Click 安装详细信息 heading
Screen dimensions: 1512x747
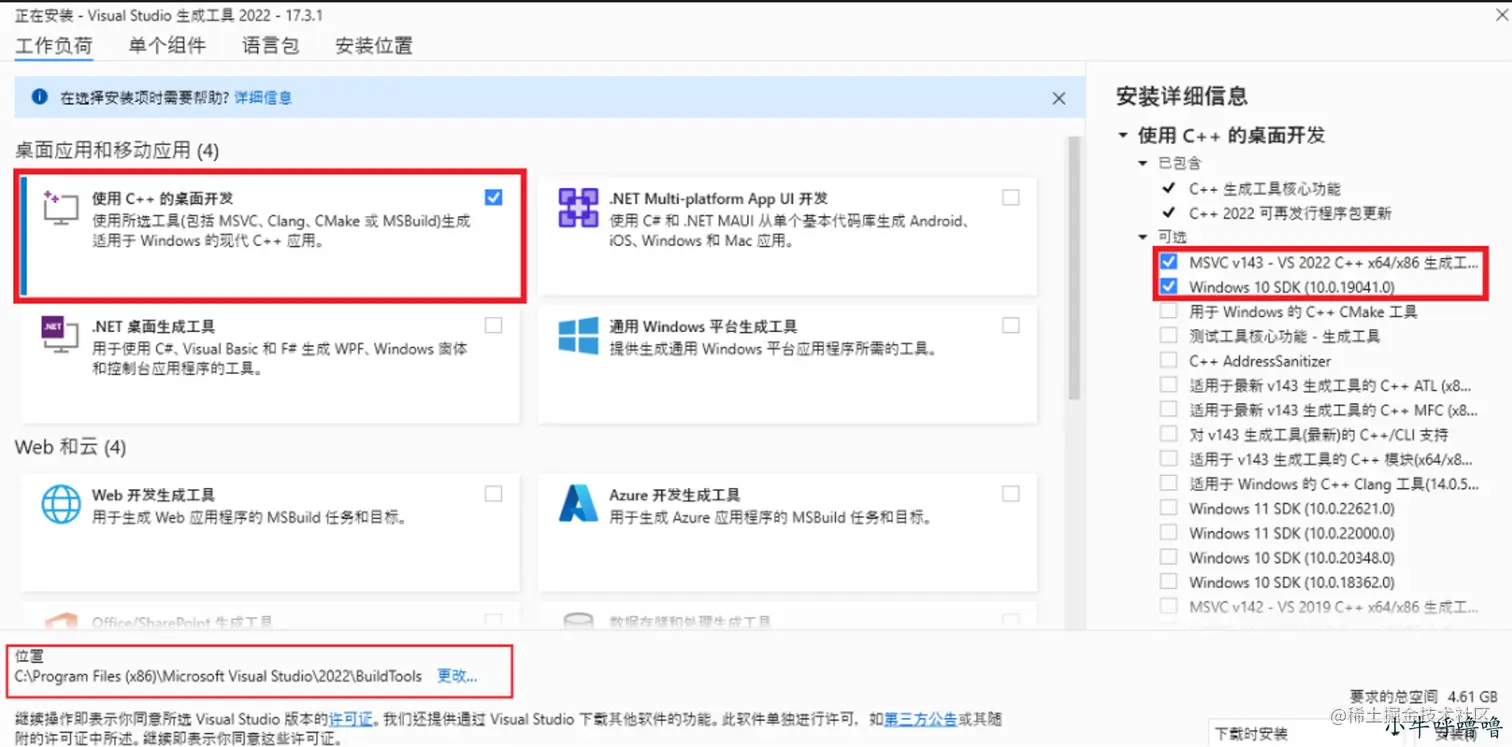pos(1181,96)
